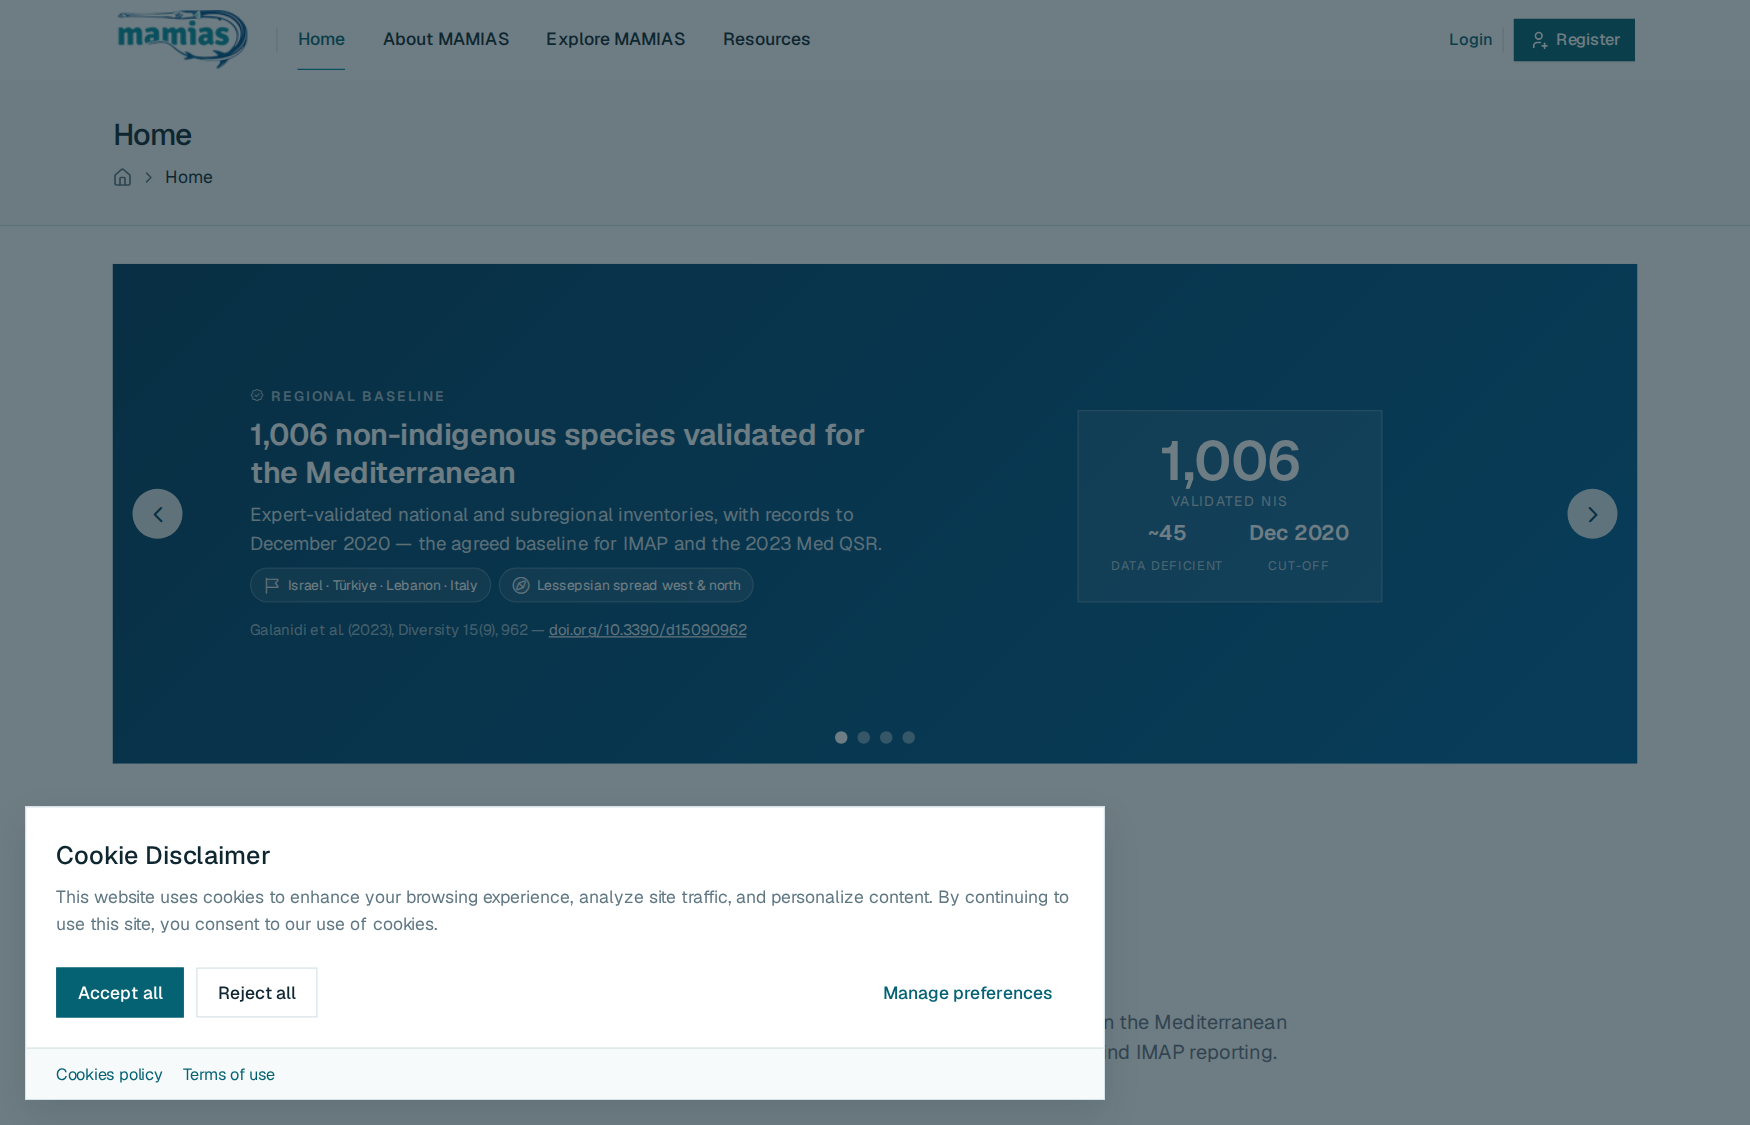Image resolution: width=1750 pixels, height=1125 pixels.
Task: Click the Cookie Disclaimer heading
Action: pos(163,855)
